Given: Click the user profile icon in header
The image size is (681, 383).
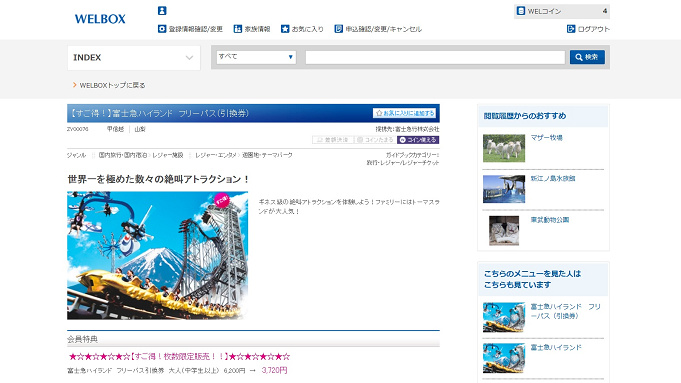Looking at the screenshot, I should [162, 11].
